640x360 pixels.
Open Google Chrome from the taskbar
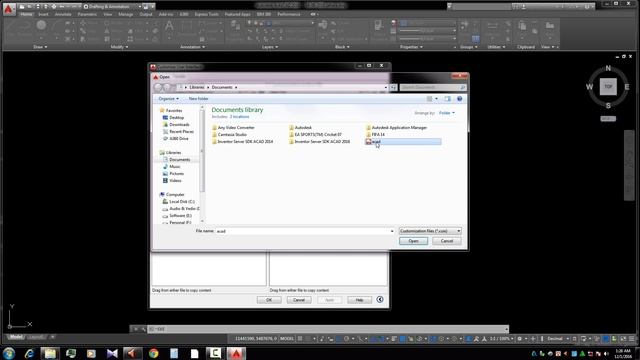point(153,353)
